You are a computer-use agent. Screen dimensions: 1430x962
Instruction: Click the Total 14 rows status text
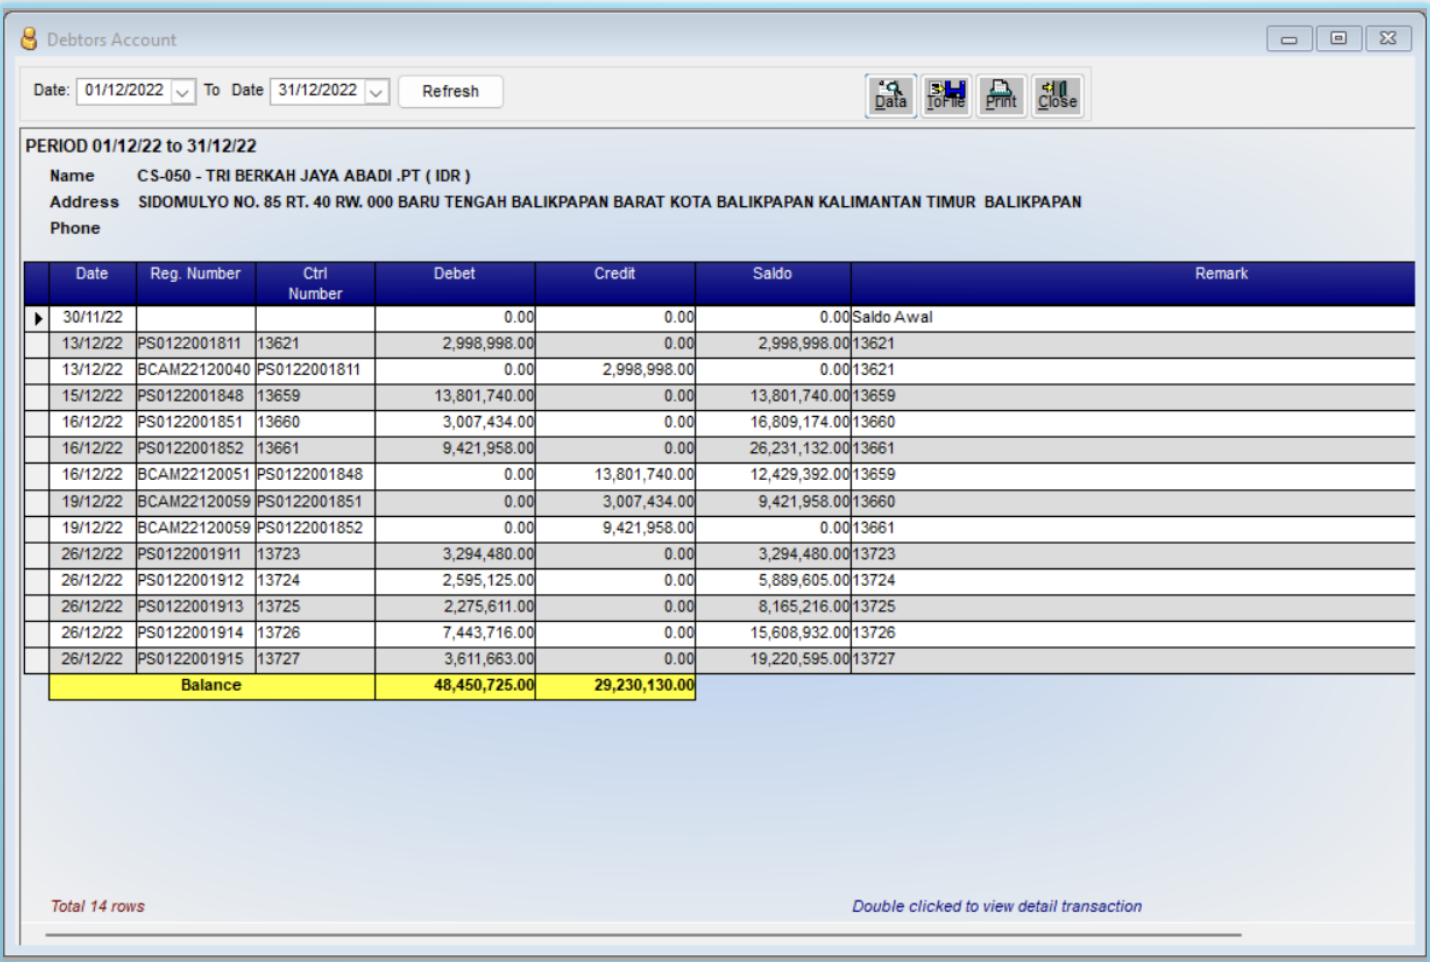[x=98, y=906]
